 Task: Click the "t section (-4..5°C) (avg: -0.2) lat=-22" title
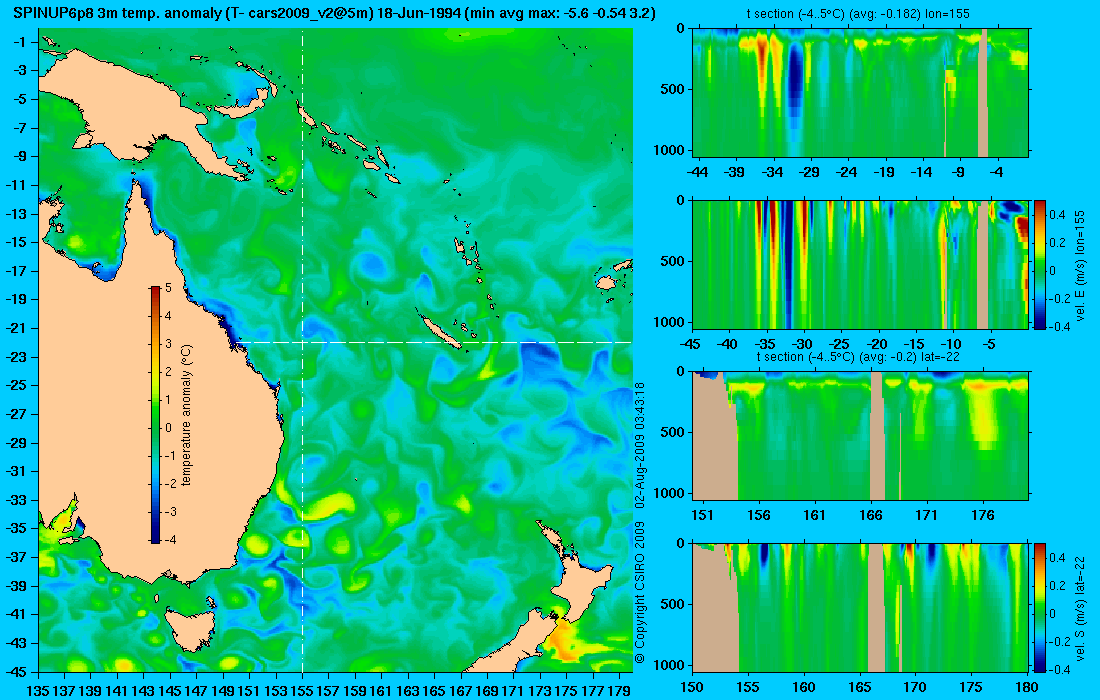coord(858,356)
